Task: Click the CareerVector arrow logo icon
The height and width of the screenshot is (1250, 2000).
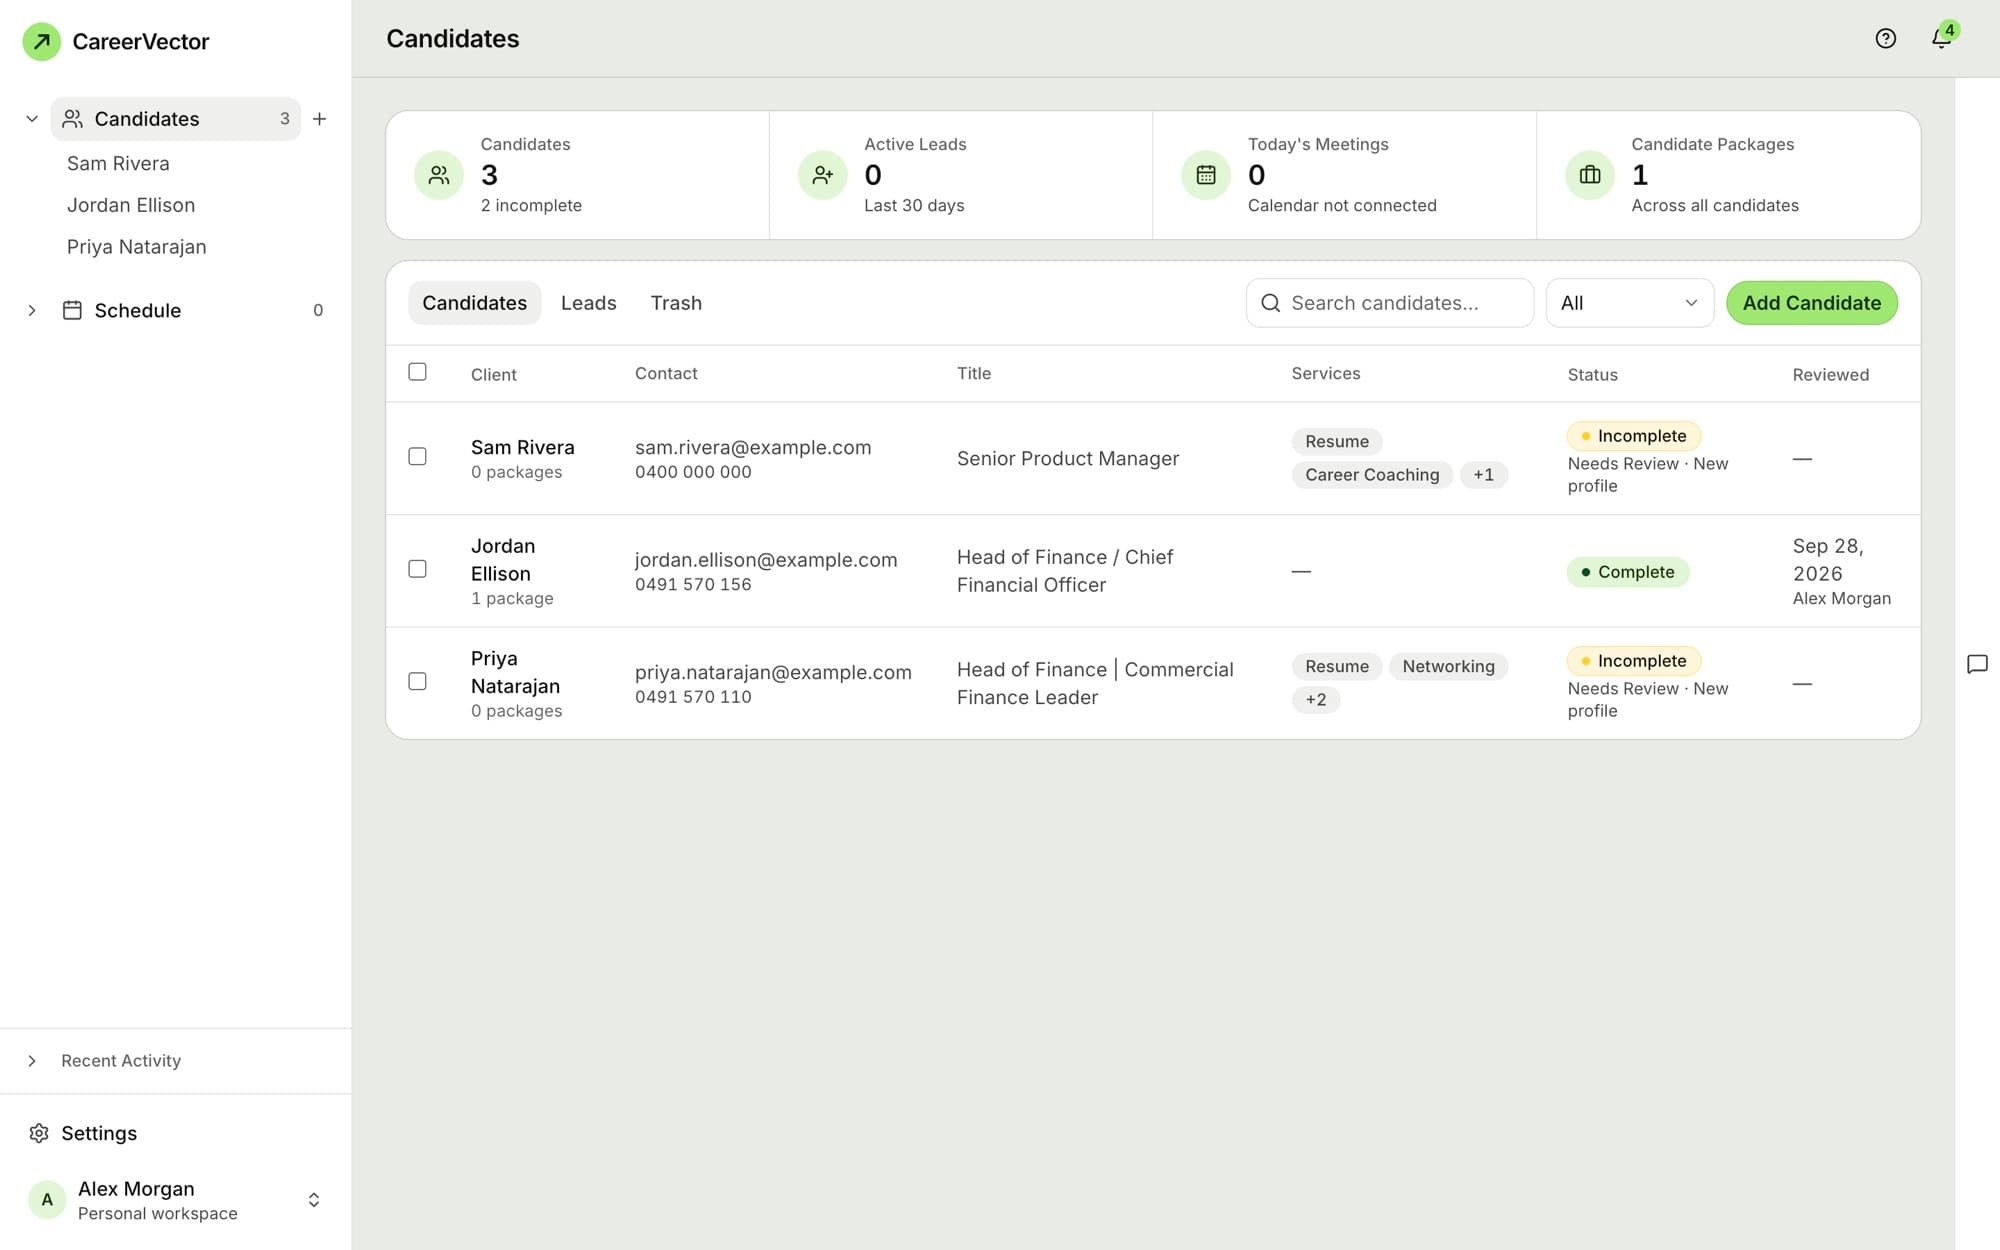Action: pyautogui.click(x=42, y=41)
